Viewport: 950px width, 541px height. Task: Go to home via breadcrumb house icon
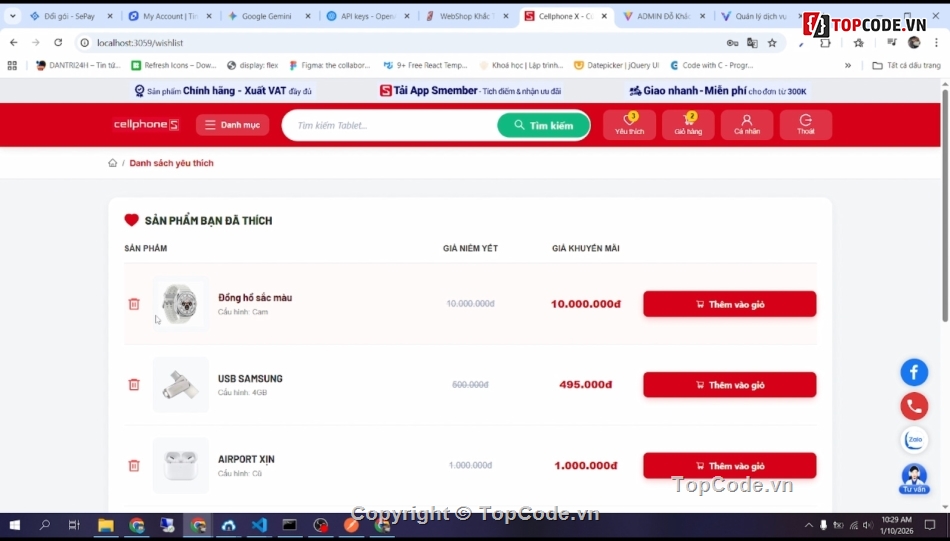[x=113, y=163]
